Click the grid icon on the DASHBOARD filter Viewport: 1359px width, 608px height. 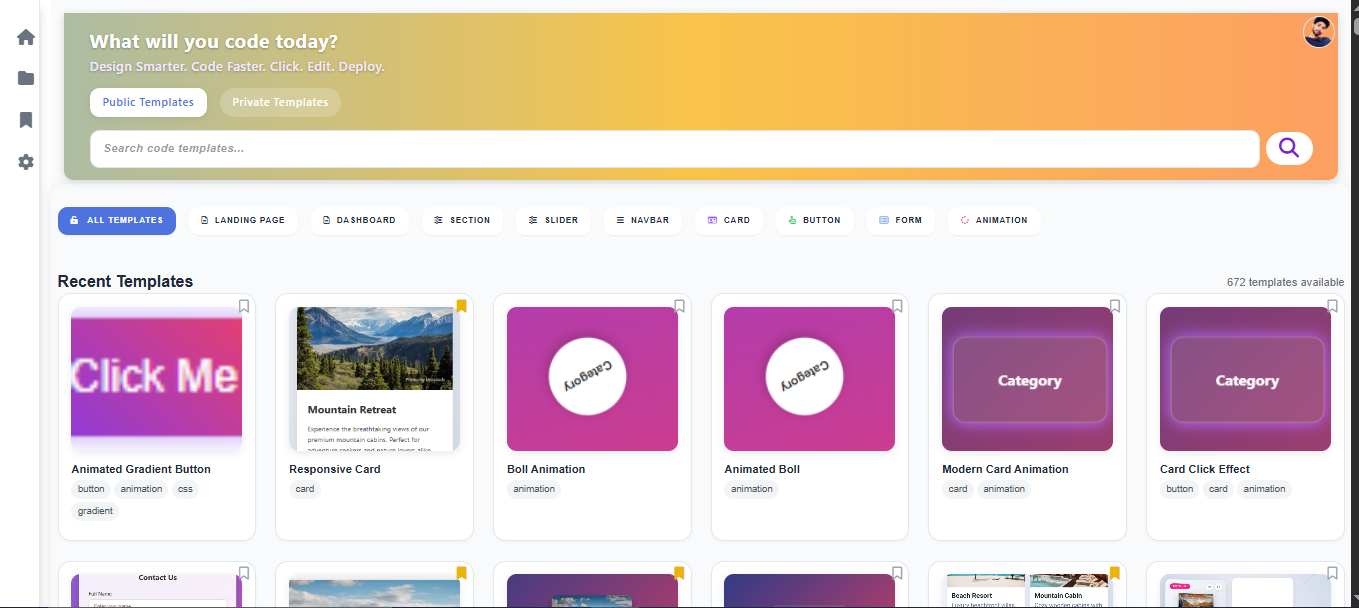(x=324, y=220)
